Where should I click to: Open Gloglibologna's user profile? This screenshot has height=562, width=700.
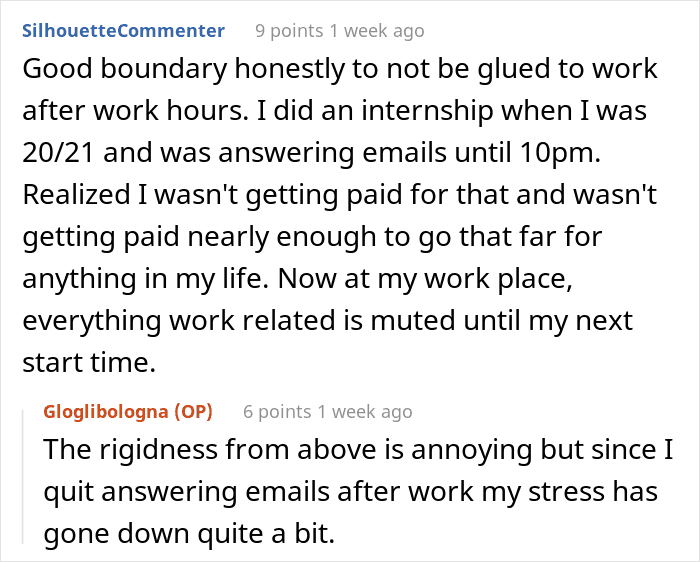(x=107, y=411)
